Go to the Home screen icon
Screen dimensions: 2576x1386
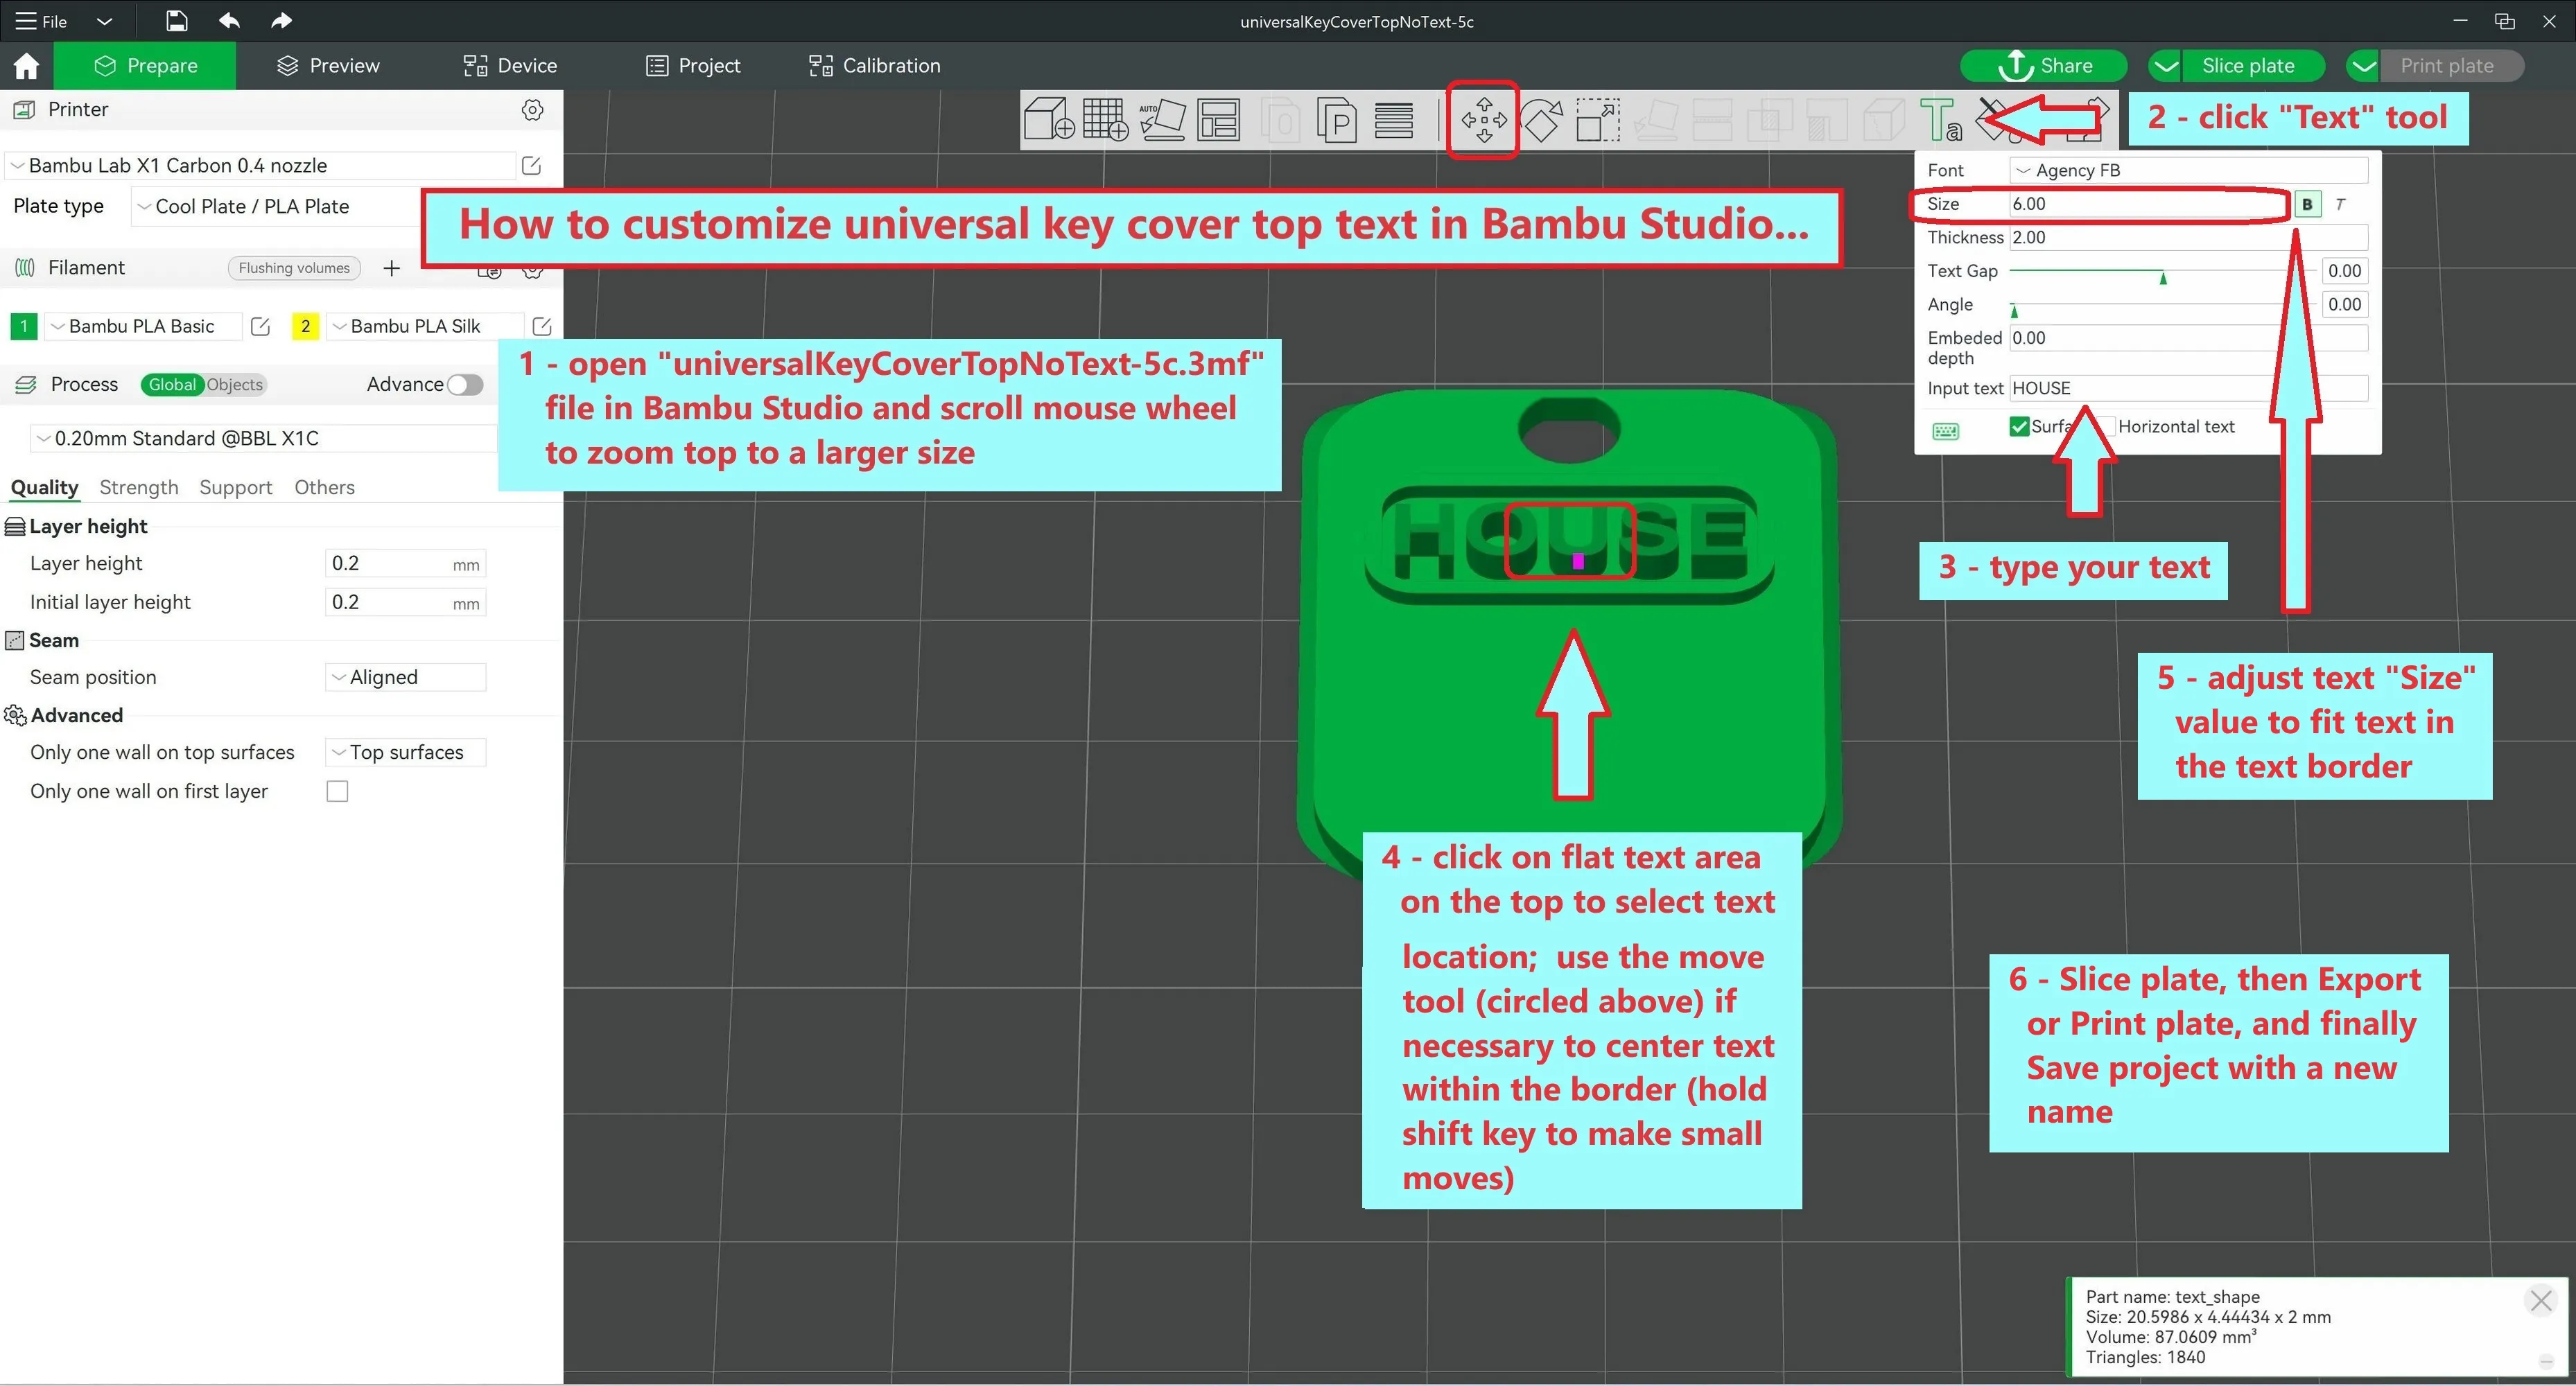tap(26, 66)
